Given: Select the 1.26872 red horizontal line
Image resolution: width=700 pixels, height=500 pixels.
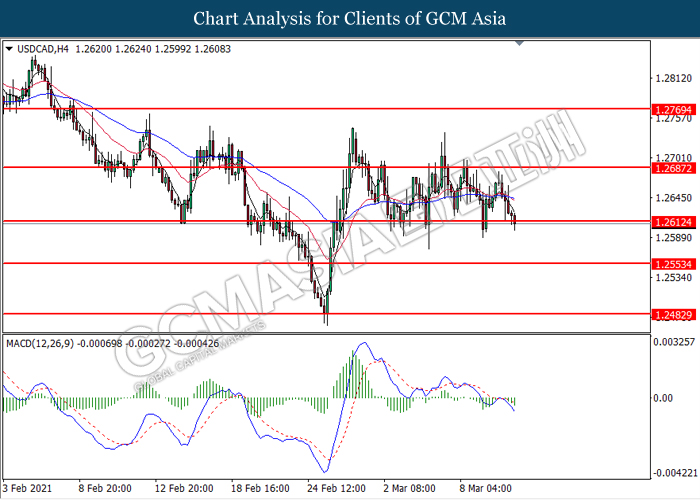Looking at the screenshot, I should (300, 168).
